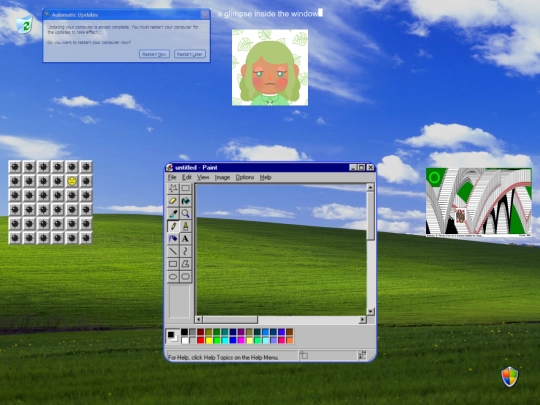
Task: Pick the bright red palette swatch
Action: coord(201,341)
